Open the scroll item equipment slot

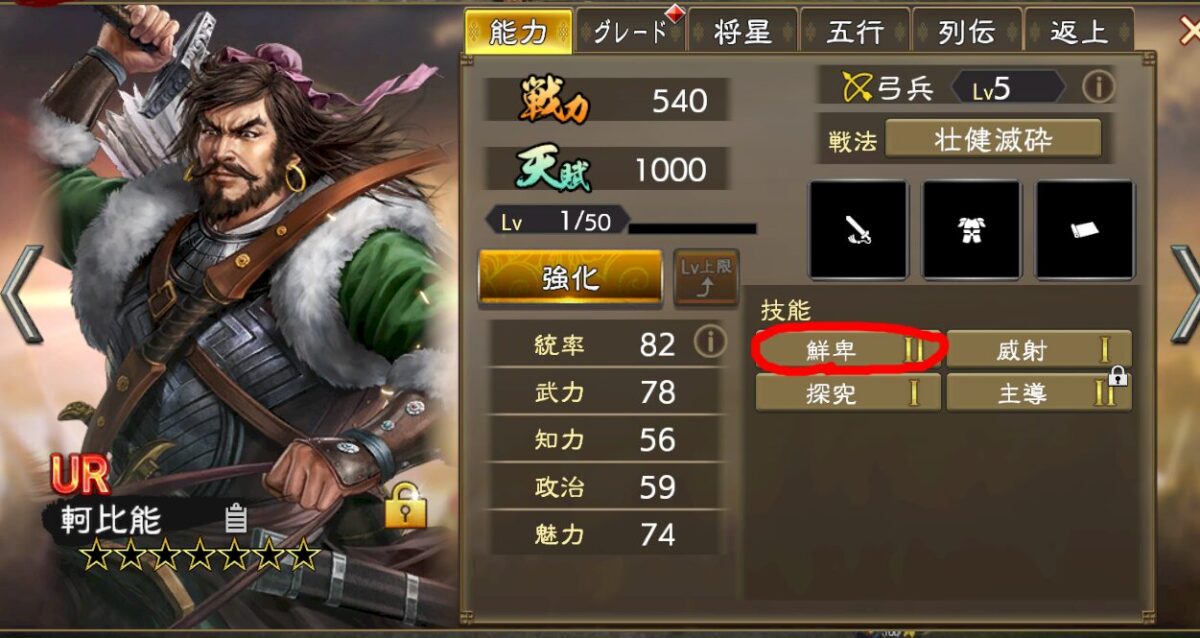tap(1085, 230)
